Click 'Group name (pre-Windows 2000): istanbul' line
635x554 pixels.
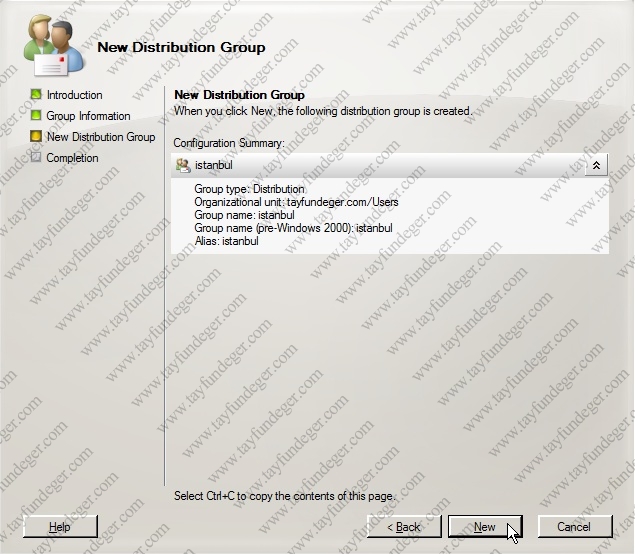[x=294, y=228]
